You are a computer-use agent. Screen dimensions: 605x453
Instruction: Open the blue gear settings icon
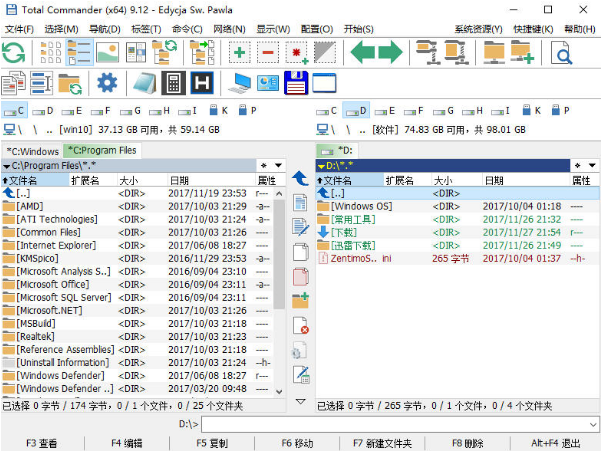click(x=107, y=83)
